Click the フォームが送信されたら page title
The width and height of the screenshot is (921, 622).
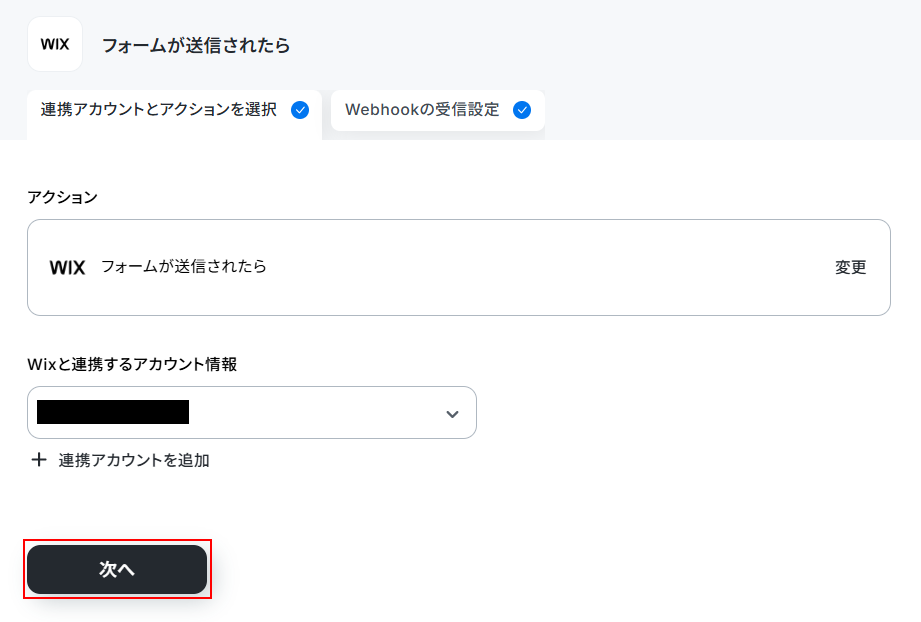tap(196, 45)
